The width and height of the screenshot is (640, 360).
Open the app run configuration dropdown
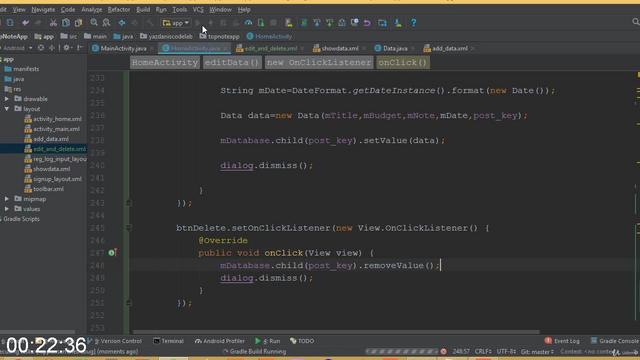176,23
